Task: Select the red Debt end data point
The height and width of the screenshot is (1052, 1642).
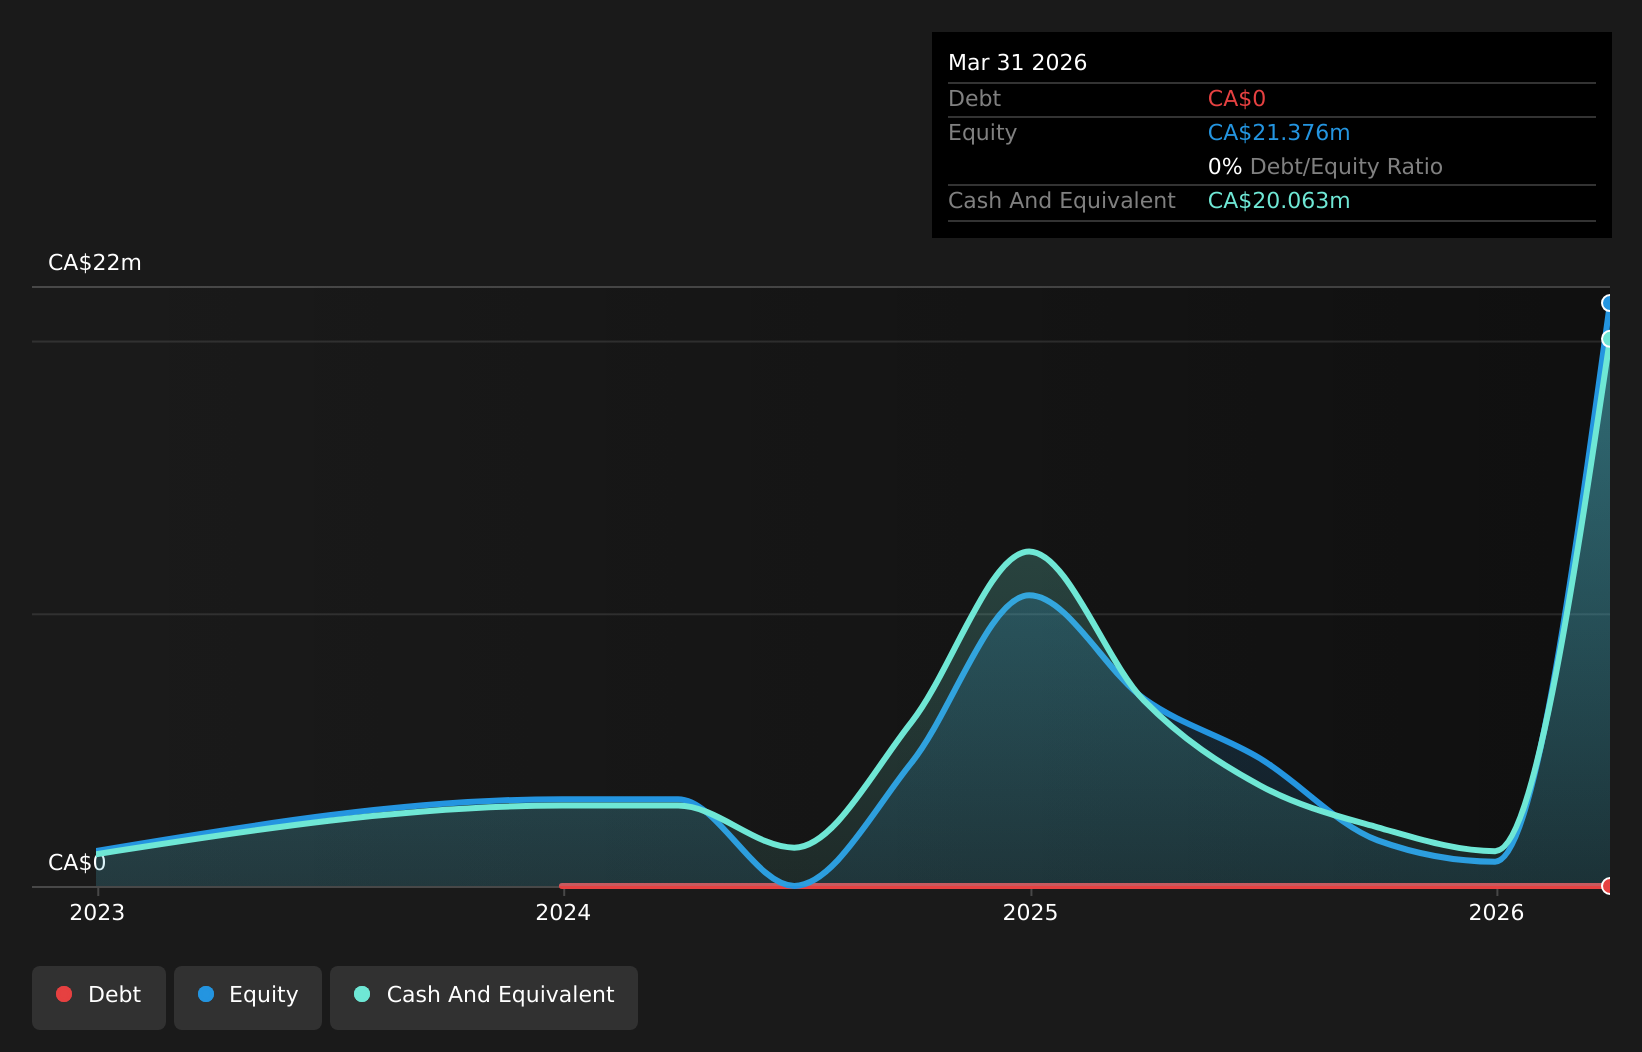Action: coord(1609,886)
